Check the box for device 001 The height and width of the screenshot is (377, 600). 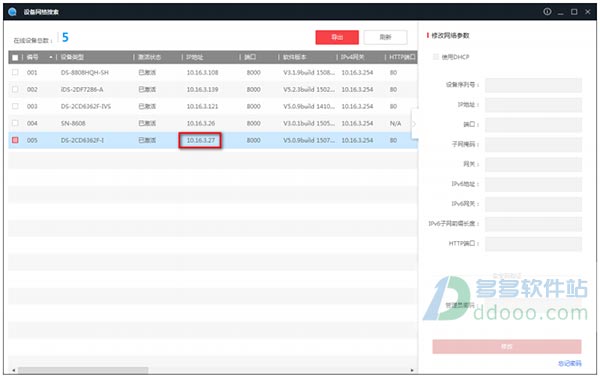point(15,72)
